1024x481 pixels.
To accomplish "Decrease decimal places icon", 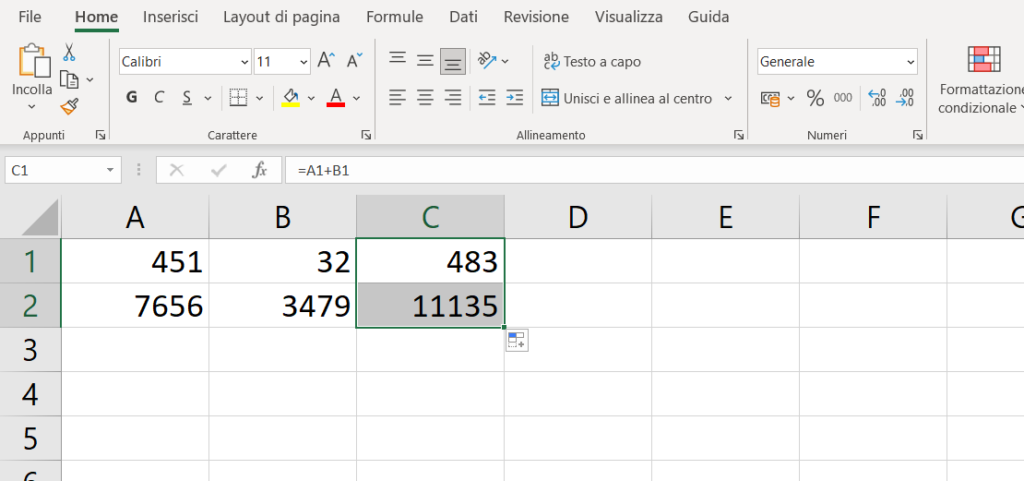I will tap(904, 99).
